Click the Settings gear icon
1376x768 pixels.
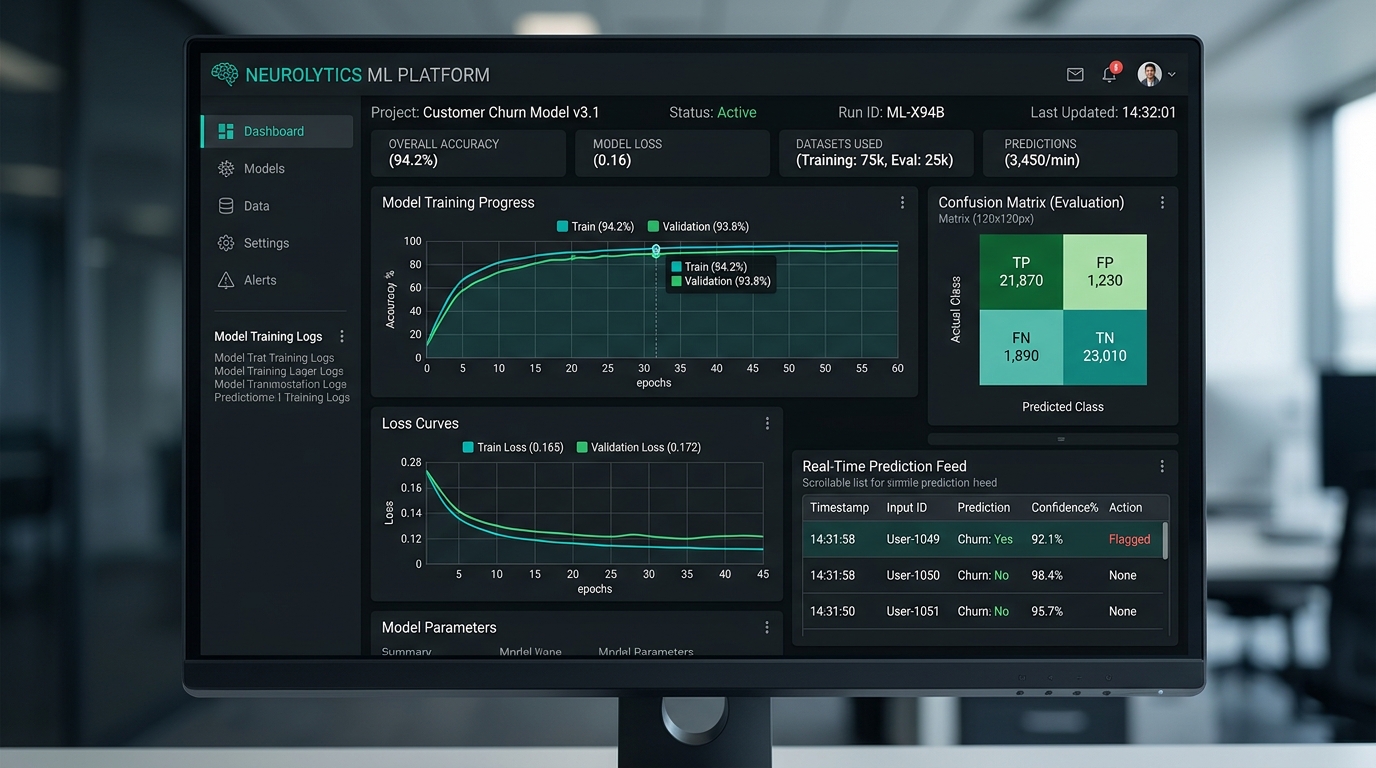pyautogui.click(x=226, y=243)
